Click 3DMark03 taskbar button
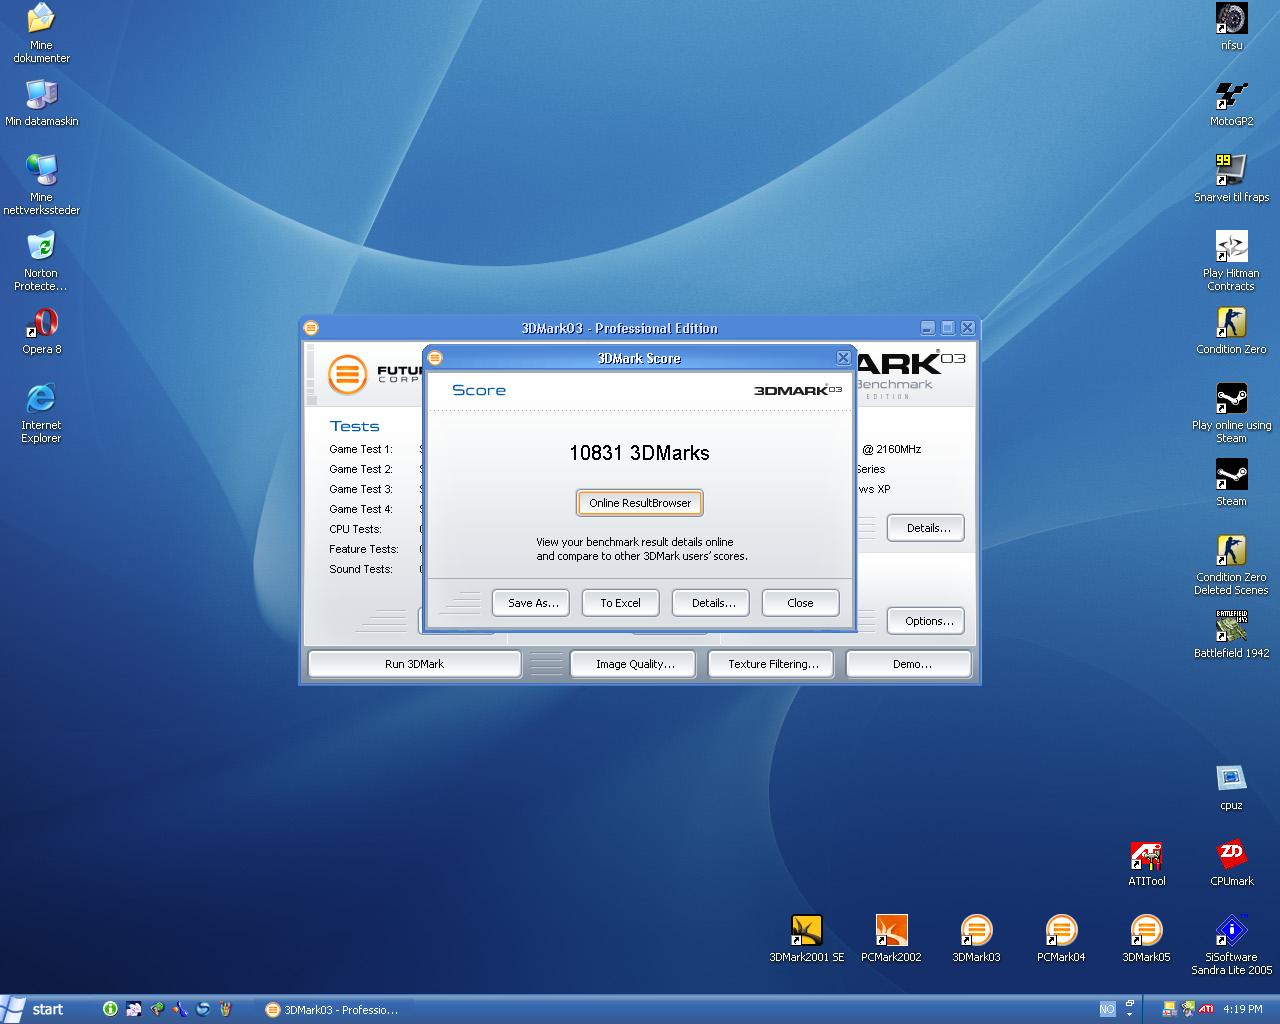 pos(332,1010)
